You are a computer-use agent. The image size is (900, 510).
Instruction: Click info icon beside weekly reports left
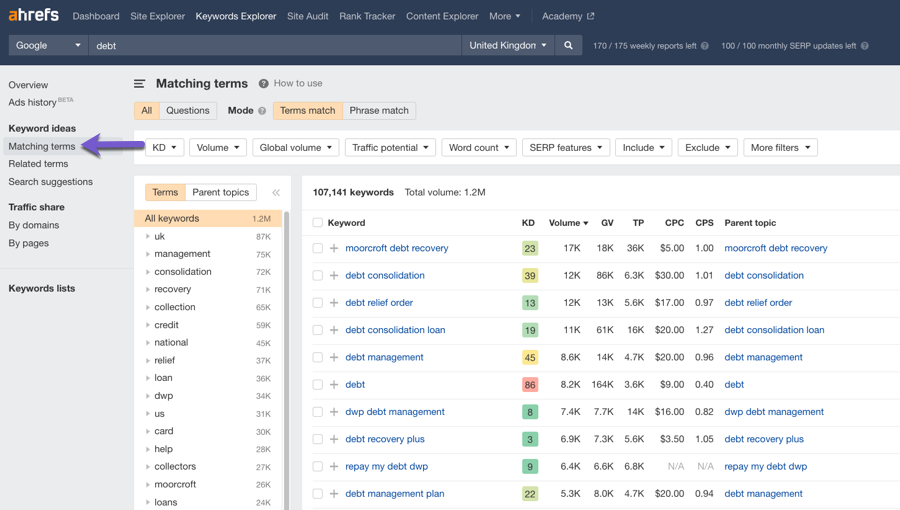point(705,46)
